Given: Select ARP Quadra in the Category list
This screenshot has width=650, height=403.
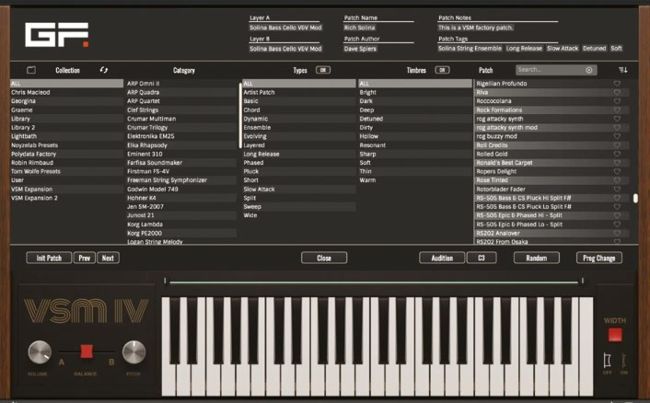Looking at the screenshot, I should point(143,92).
